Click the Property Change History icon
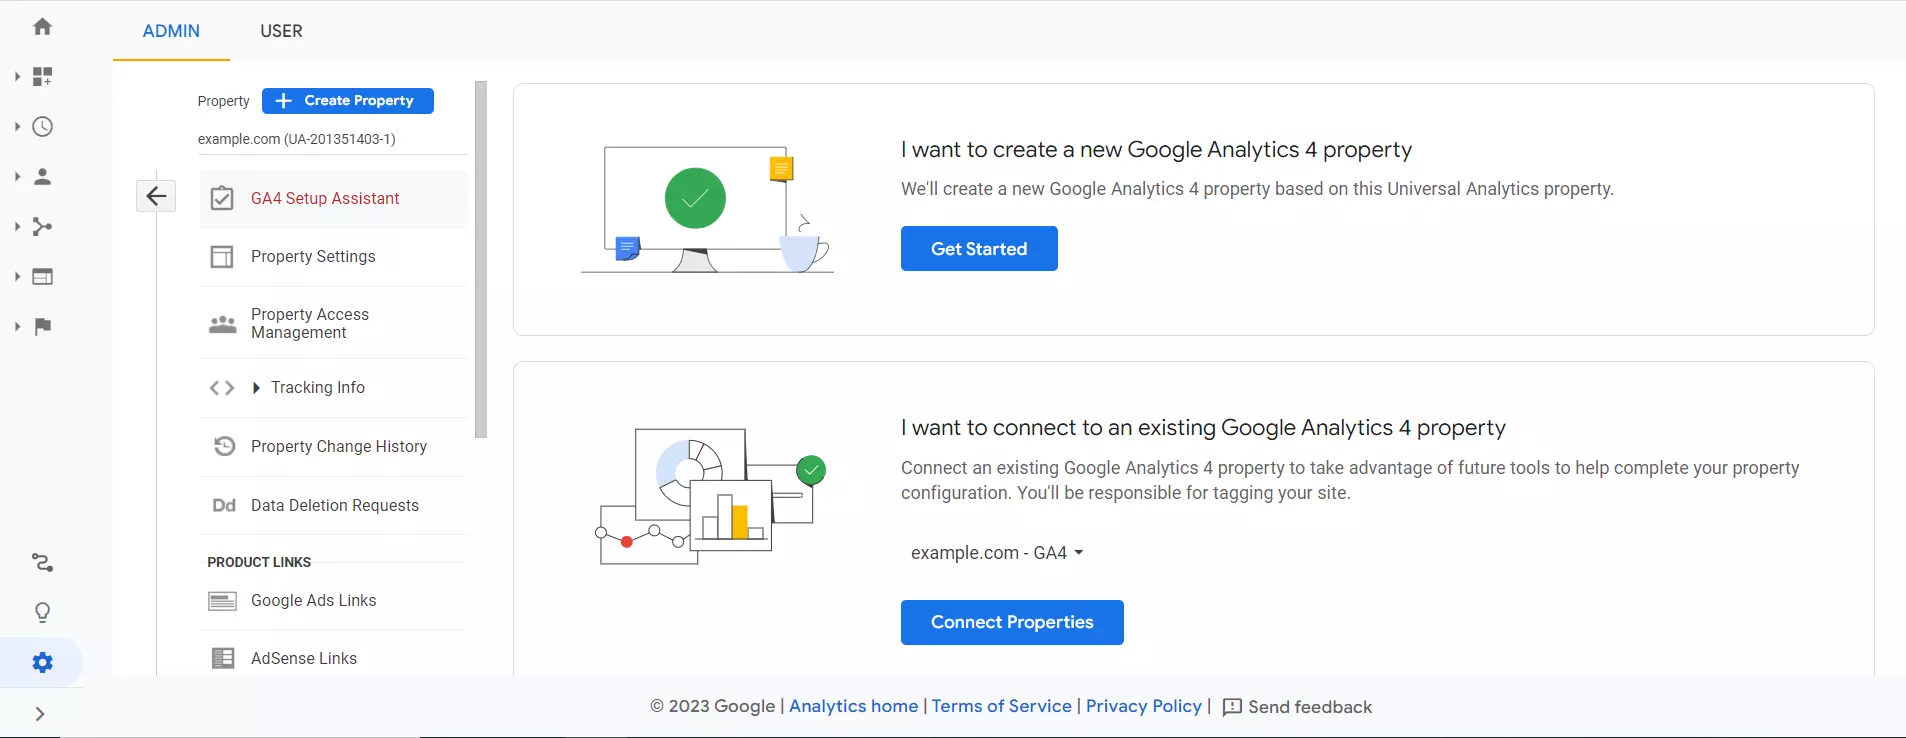Image resolution: width=1906 pixels, height=738 pixels. click(224, 446)
